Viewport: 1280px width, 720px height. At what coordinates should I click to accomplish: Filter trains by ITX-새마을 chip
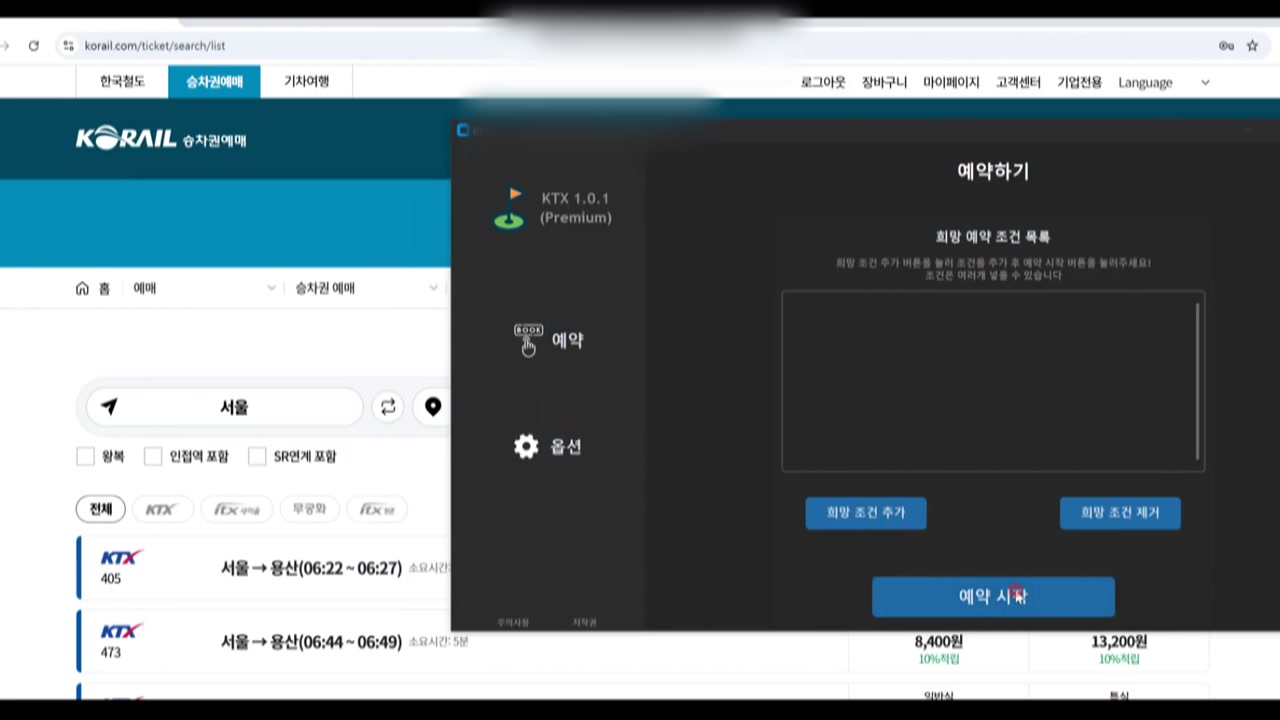pyautogui.click(x=237, y=509)
